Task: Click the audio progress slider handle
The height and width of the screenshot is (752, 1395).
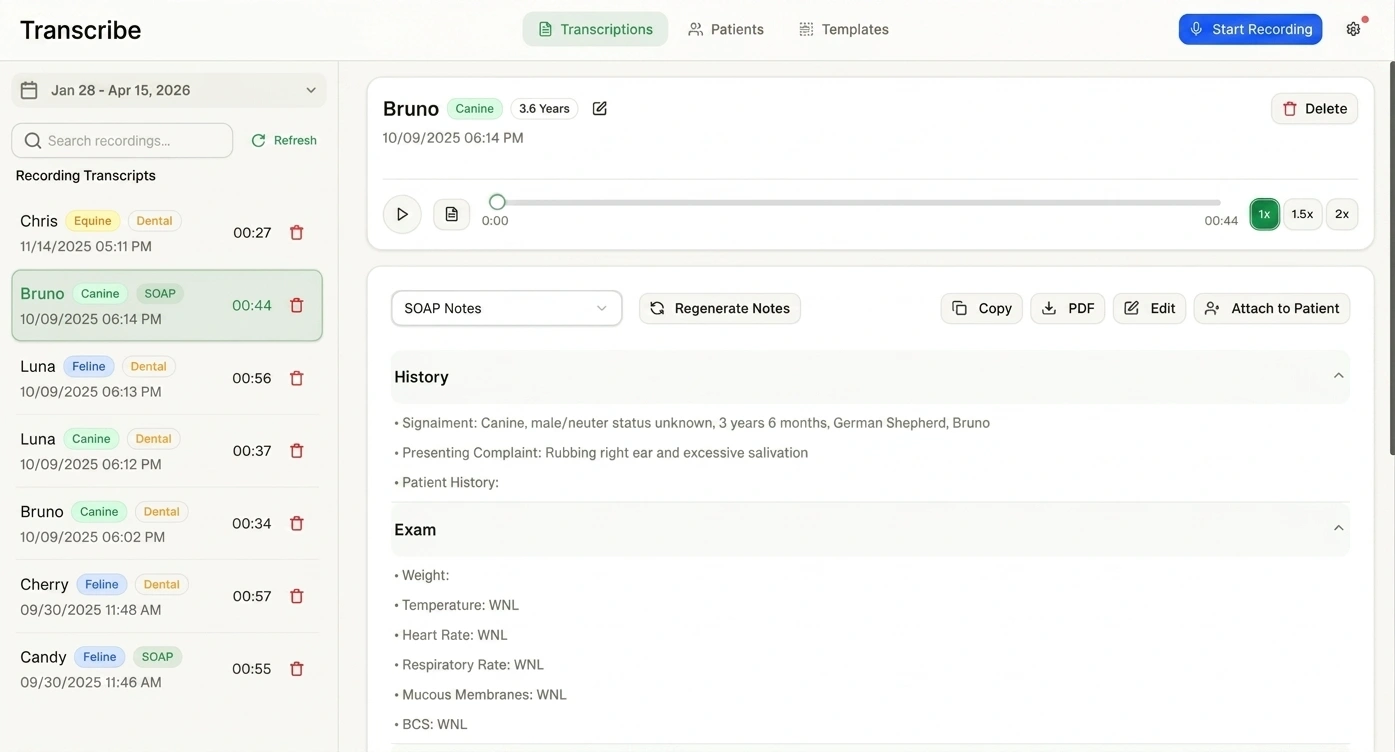Action: [497, 202]
